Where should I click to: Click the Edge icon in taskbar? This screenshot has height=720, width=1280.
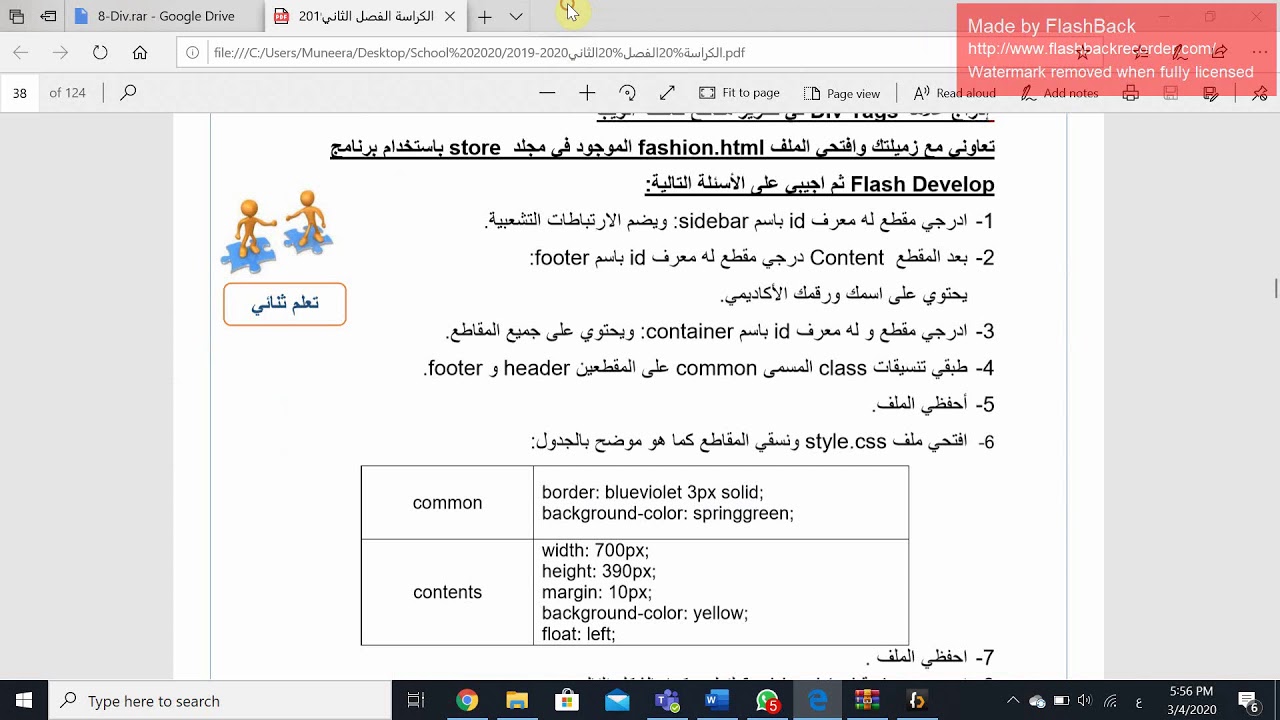[x=817, y=701]
